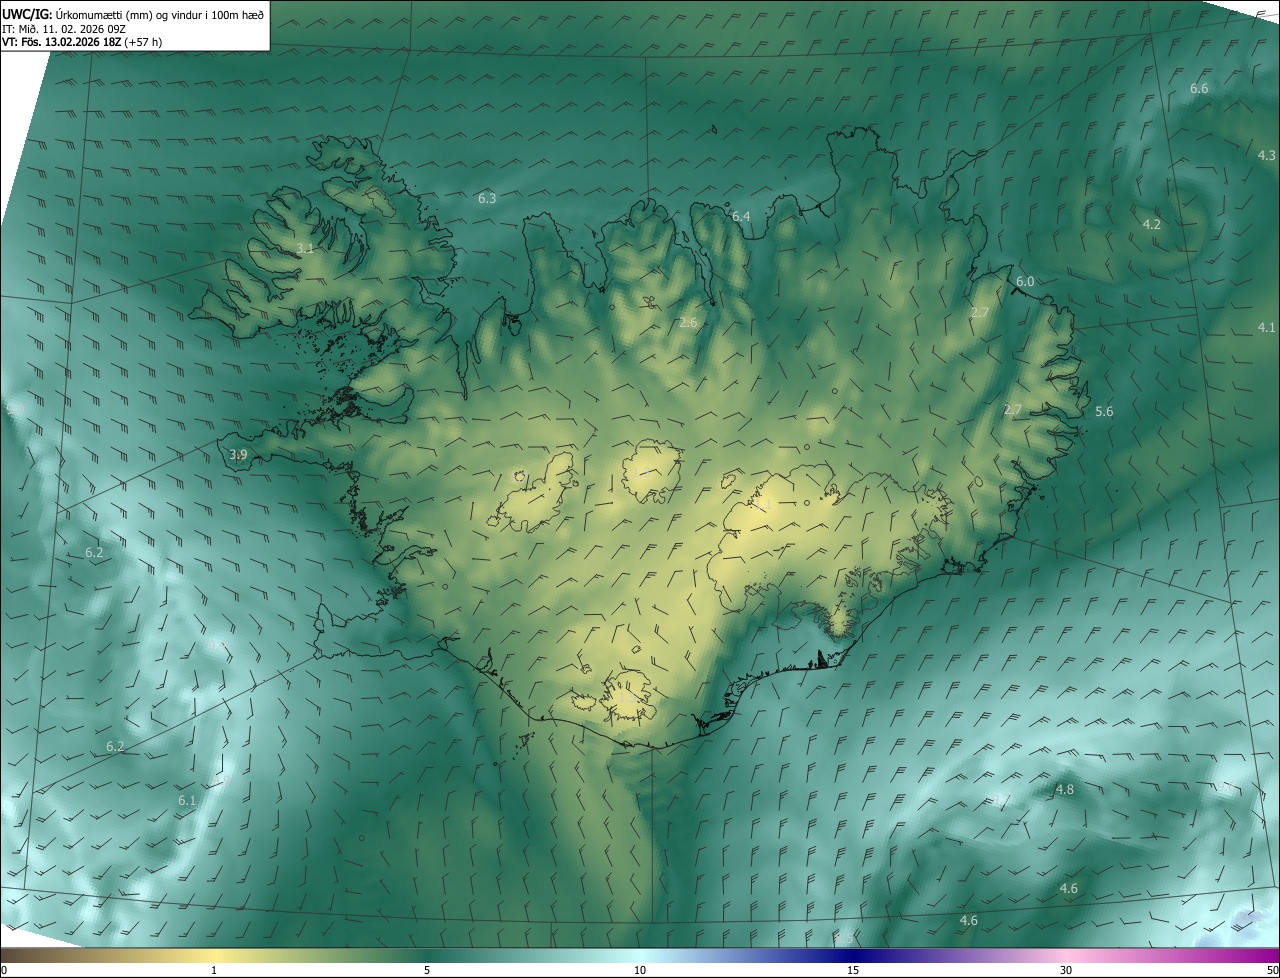Screen dimensions: 1280x978
Task: Click the 6.4 value label
Action: tap(741, 216)
